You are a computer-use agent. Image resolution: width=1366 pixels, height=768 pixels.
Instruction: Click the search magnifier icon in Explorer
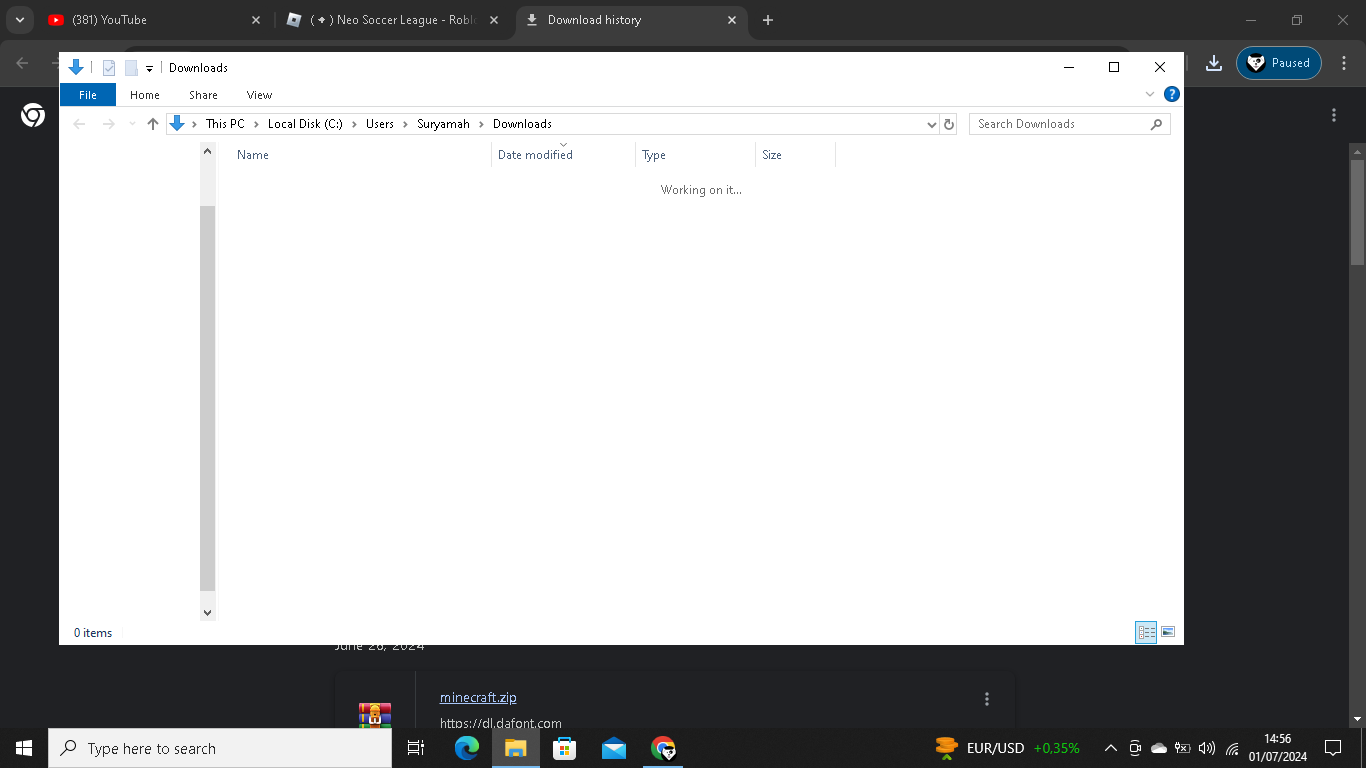click(1157, 124)
